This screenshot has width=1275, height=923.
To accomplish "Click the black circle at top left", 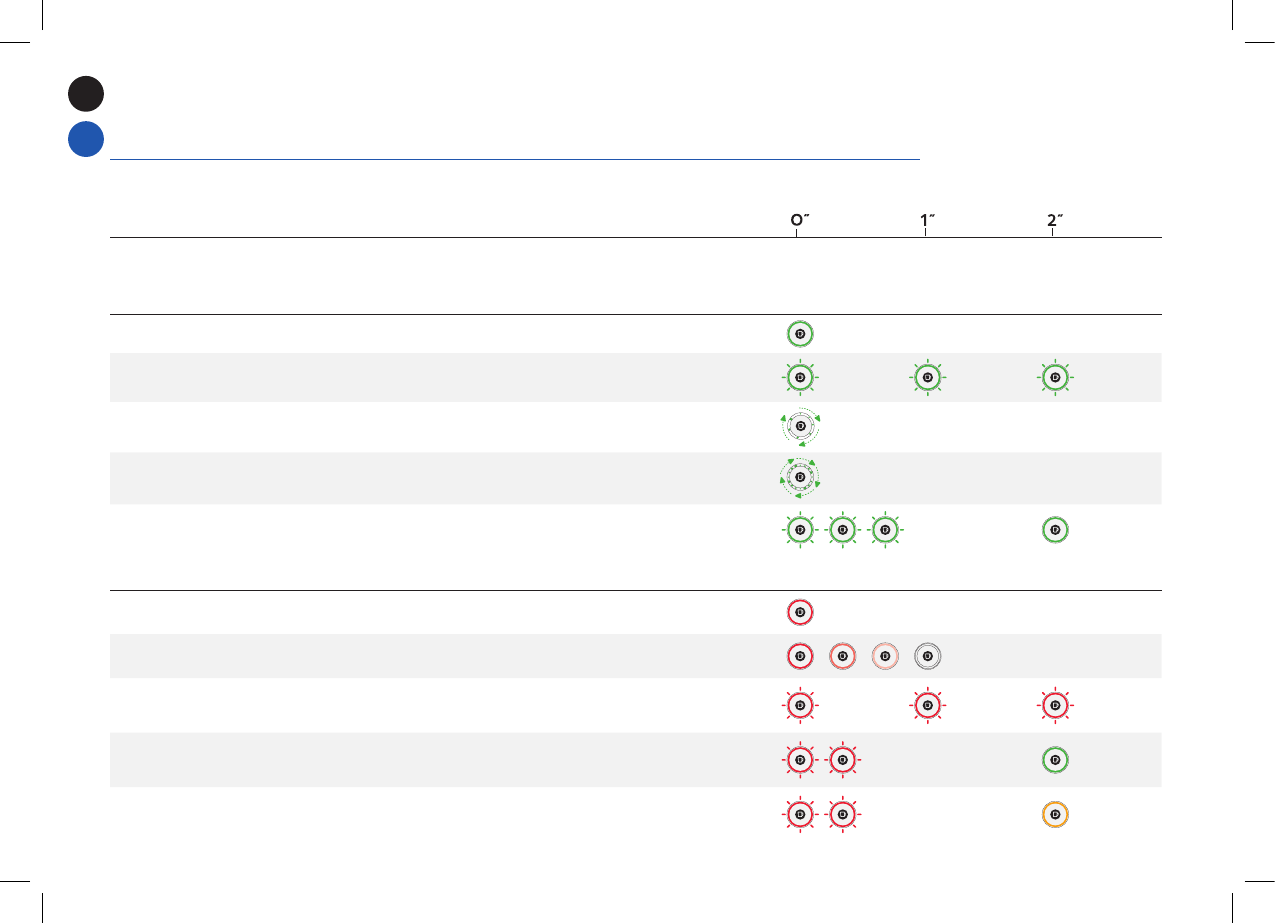I will click(x=86, y=93).
